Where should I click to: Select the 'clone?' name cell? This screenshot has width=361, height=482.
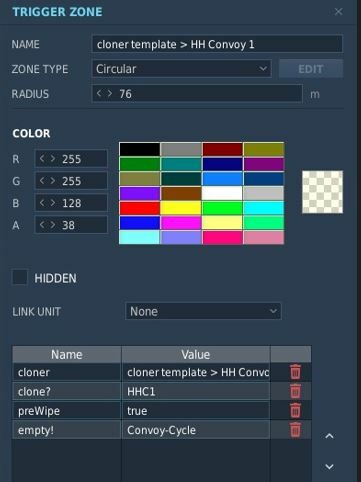click(x=67, y=391)
